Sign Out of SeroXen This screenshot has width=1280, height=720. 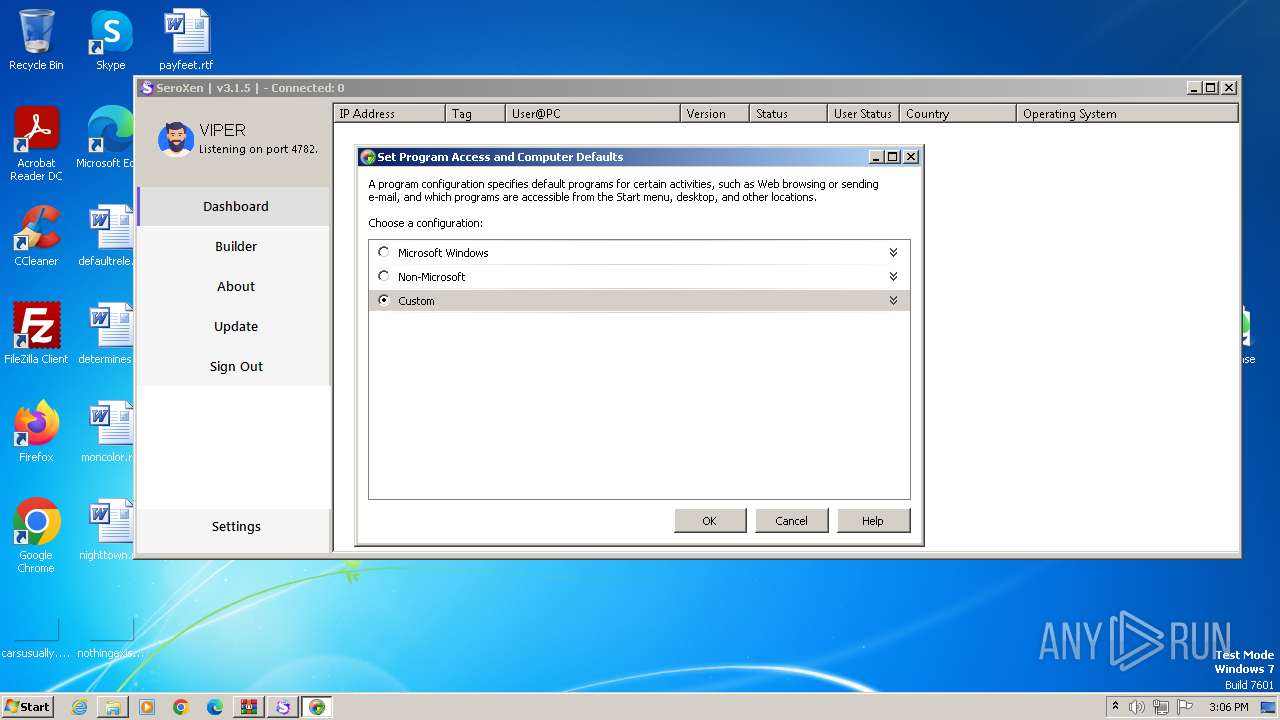pyautogui.click(x=235, y=366)
